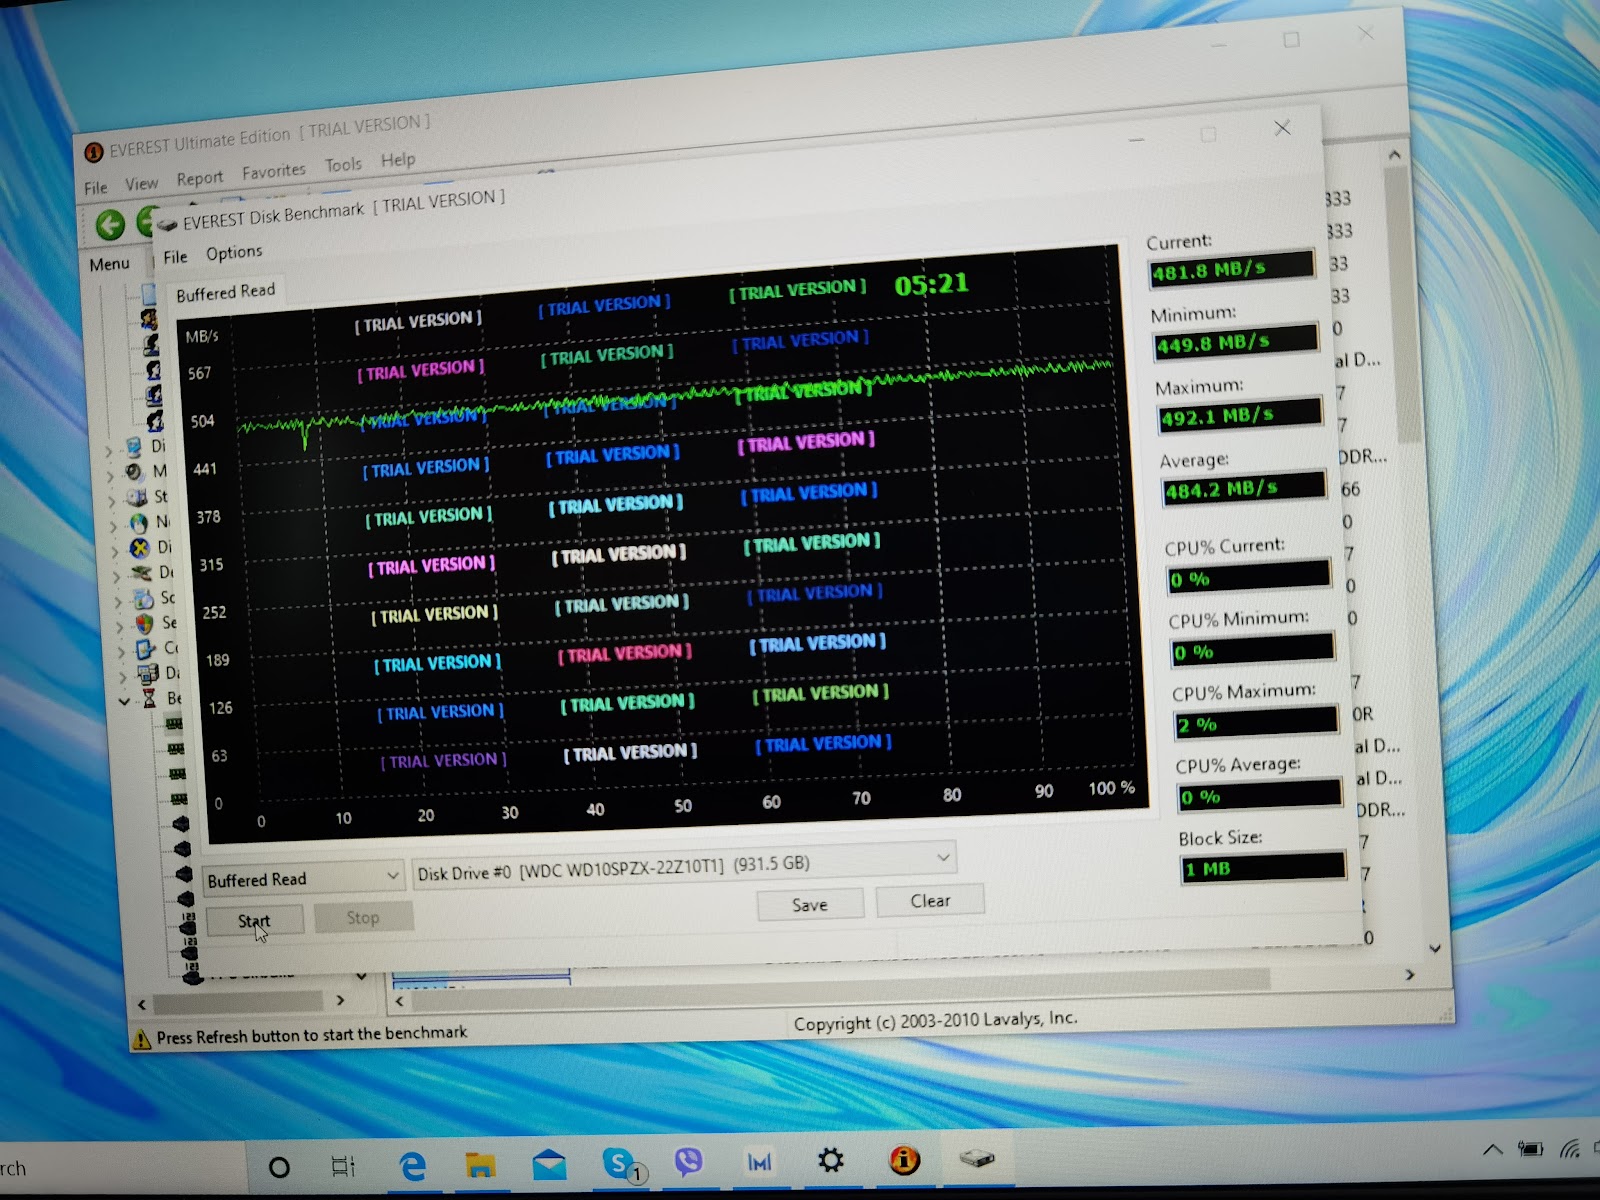The width and height of the screenshot is (1600, 1200).
Task: Close the Disk Benchmark window
Action: [1283, 128]
